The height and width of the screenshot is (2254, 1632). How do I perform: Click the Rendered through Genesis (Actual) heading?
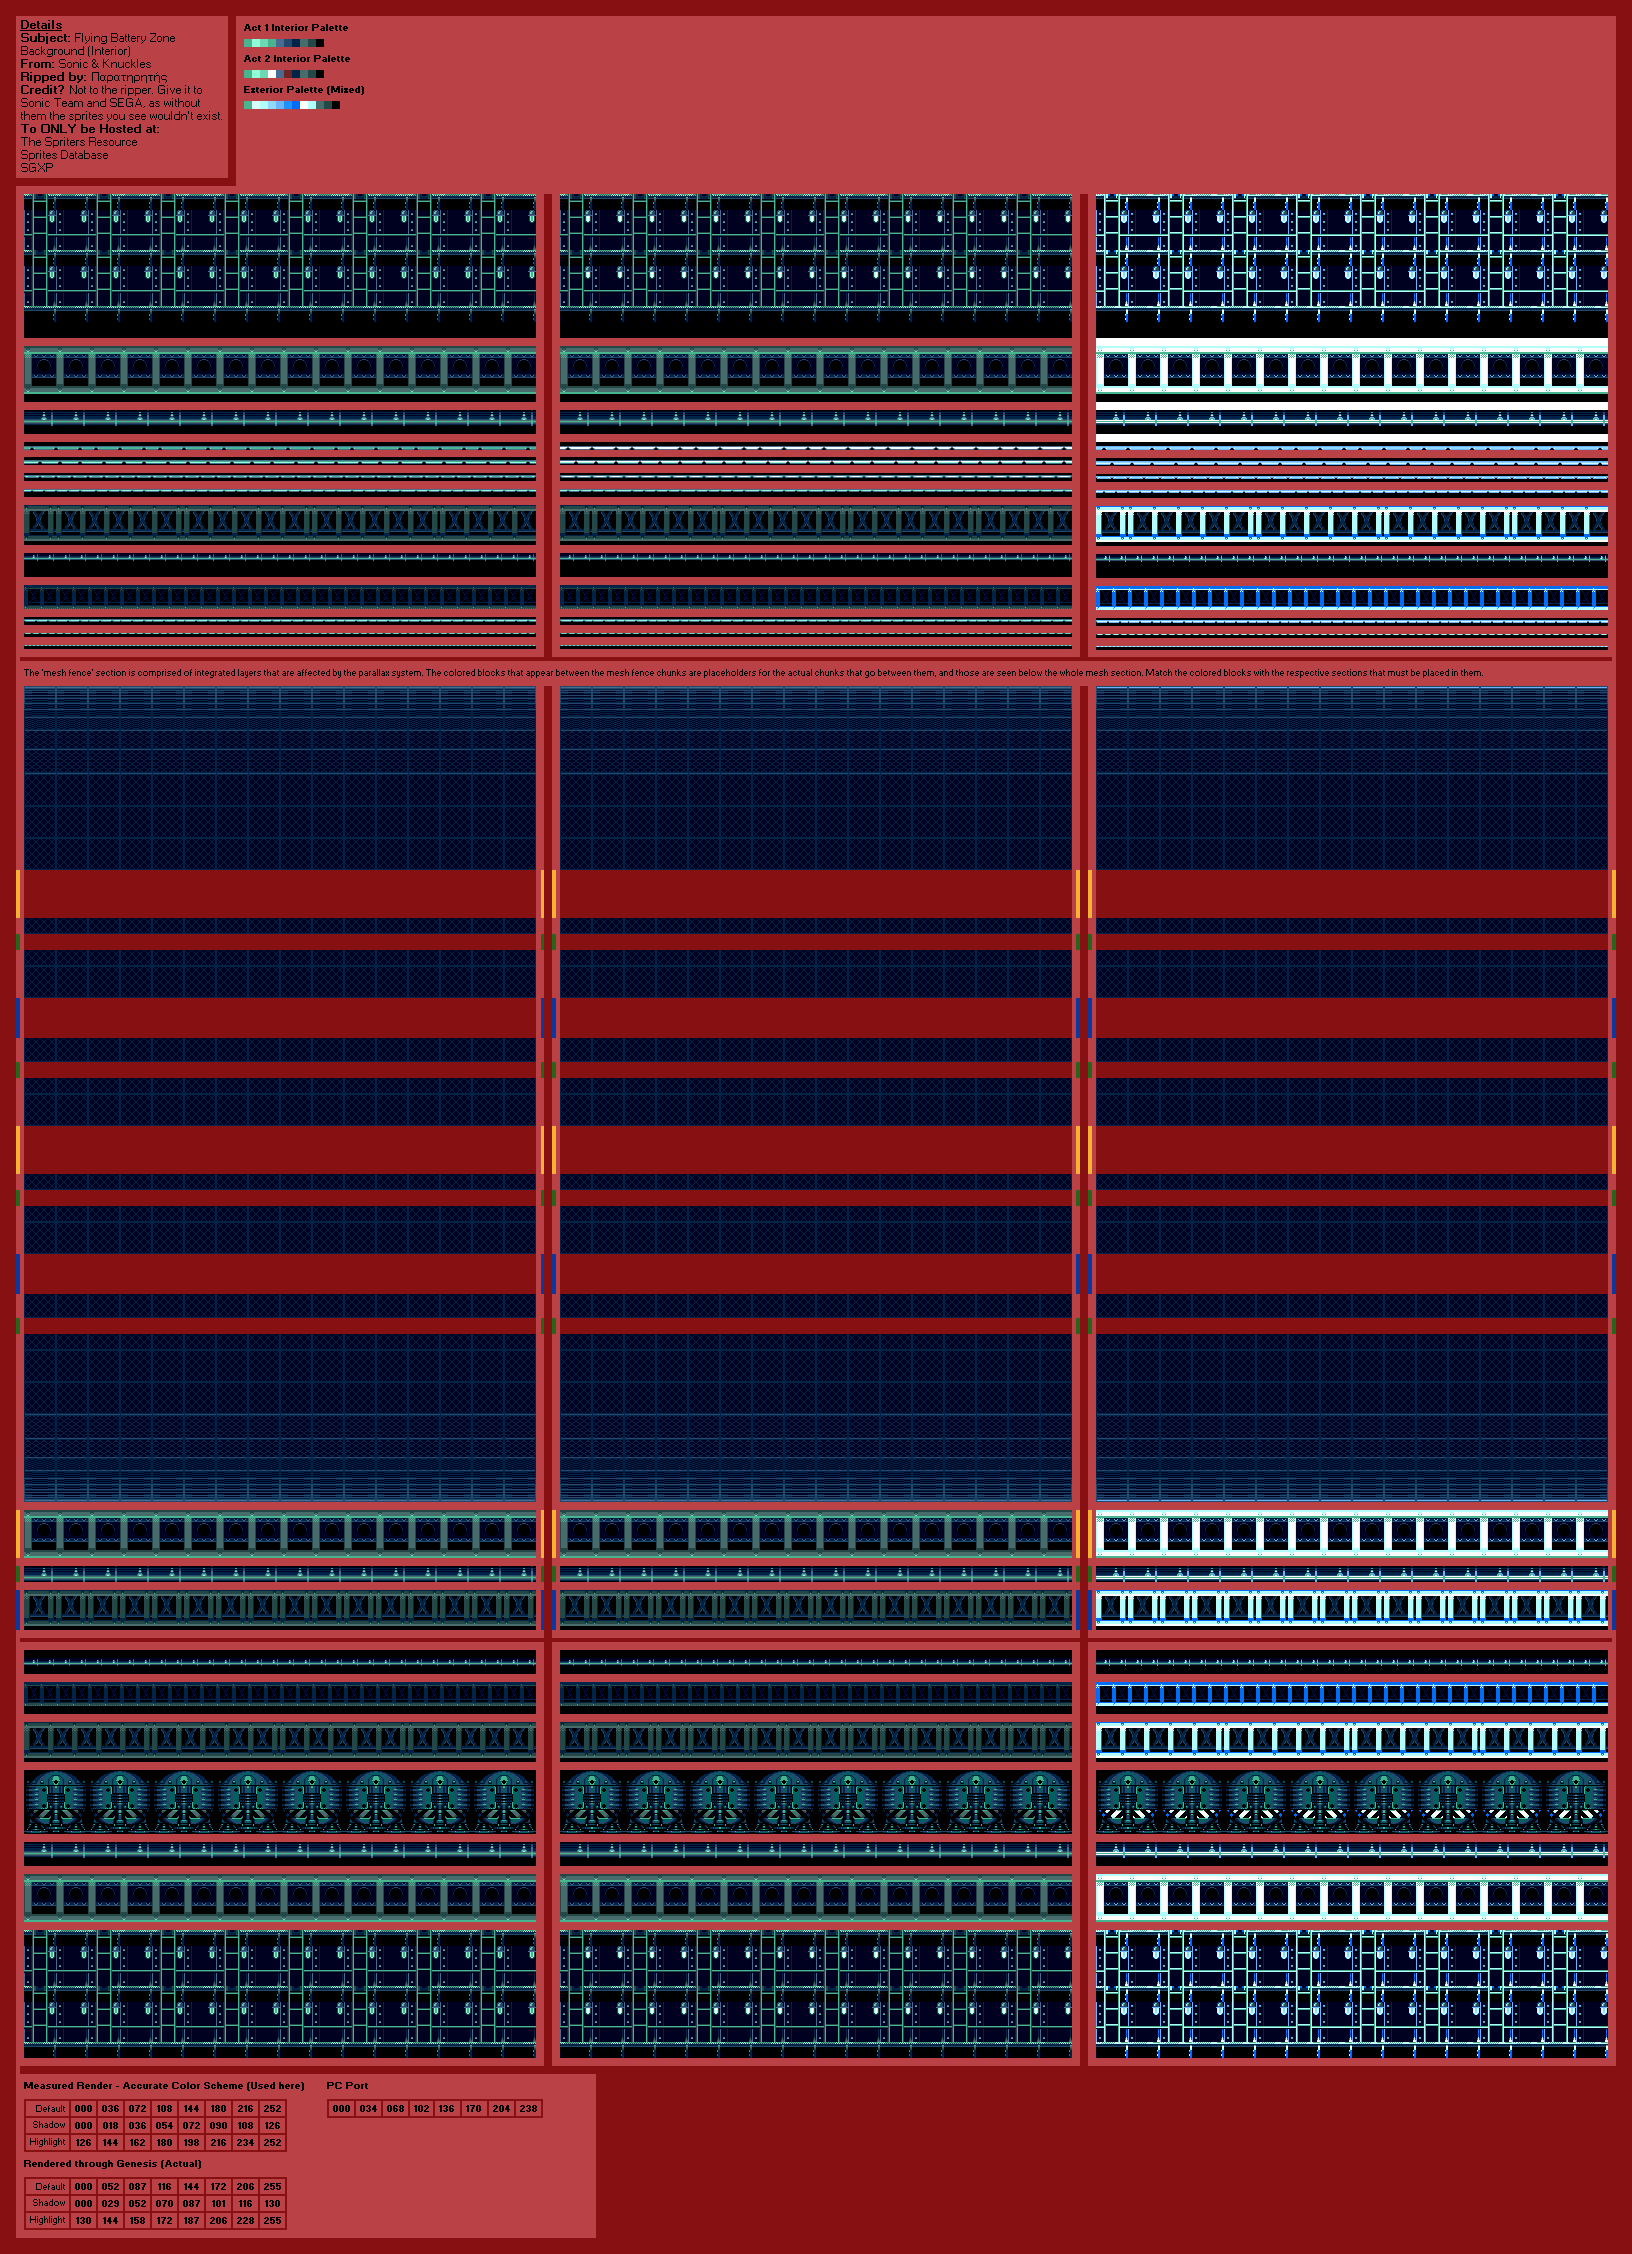tap(112, 2164)
